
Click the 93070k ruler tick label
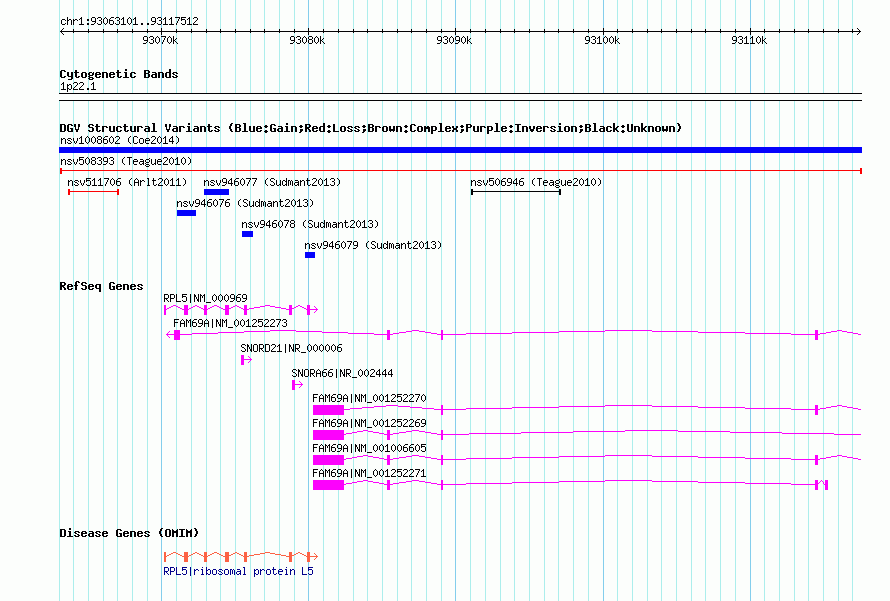[x=160, y=40]
